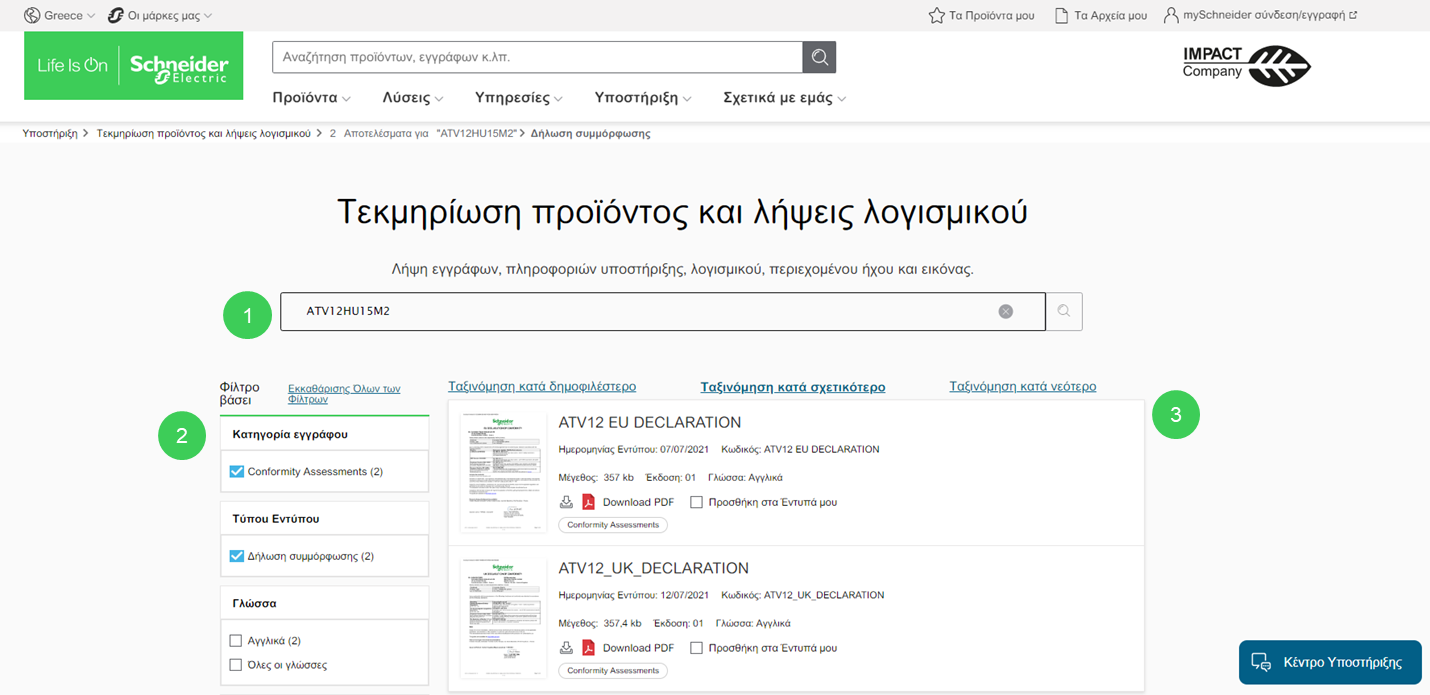Screen dimensions: 1430x695
Task: Click the brands chain icon
Action: (116, 15)
